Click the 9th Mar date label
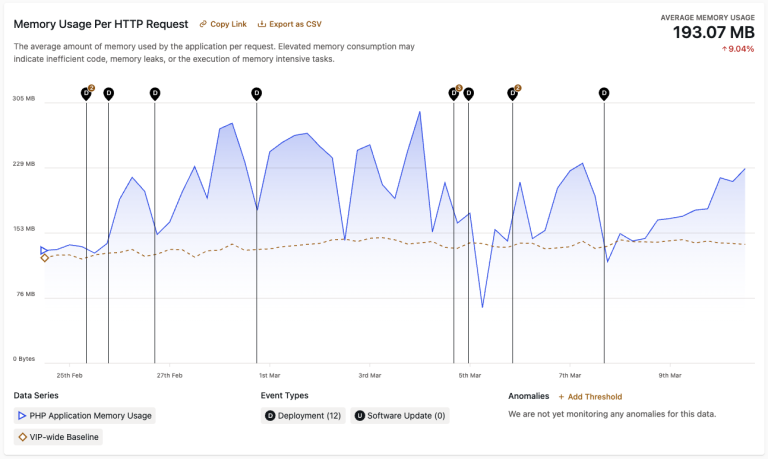768x459 pixels. (x=670, y=375)
